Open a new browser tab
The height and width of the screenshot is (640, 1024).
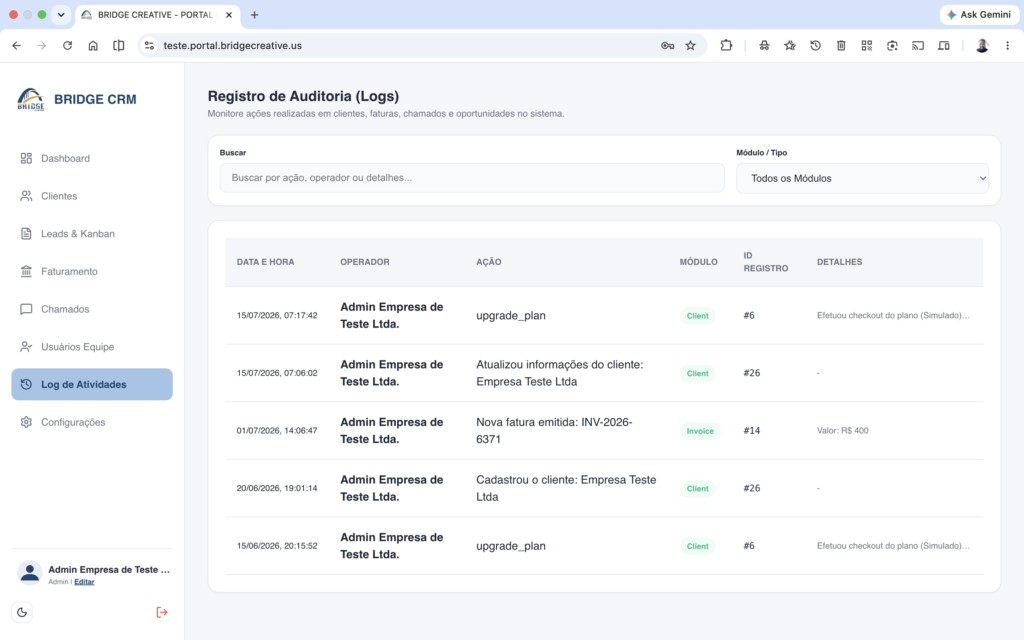(255, 14)
